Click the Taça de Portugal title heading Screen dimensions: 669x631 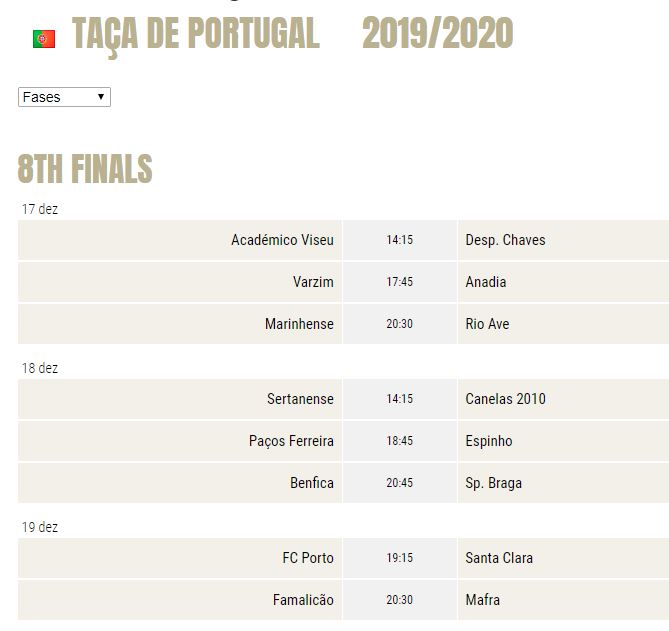[196, 34]
